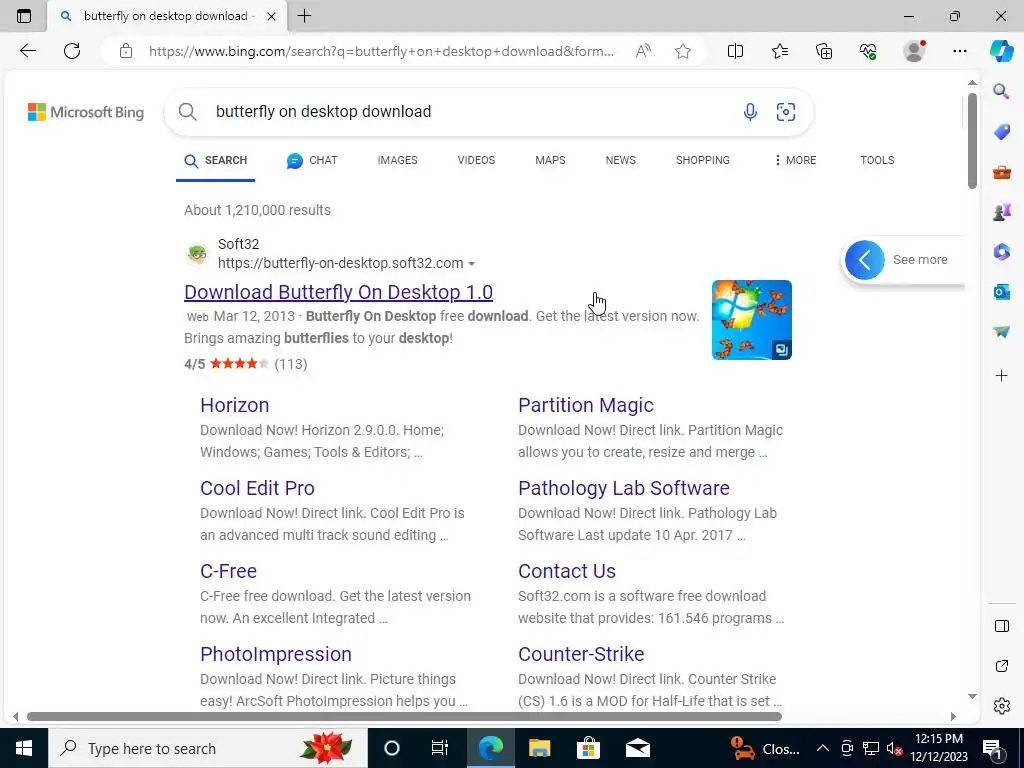This screenshot has width=1024, height=768.
Task: Toggle the sidebar panel layout icon
Action: (x=1001, y=626)
